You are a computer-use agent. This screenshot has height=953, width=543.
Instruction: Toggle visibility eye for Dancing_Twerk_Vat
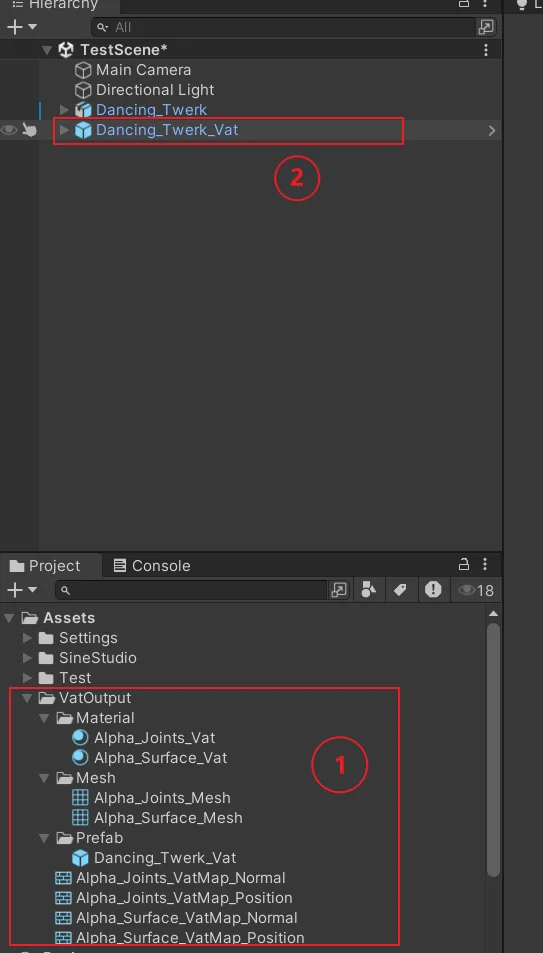9,130
